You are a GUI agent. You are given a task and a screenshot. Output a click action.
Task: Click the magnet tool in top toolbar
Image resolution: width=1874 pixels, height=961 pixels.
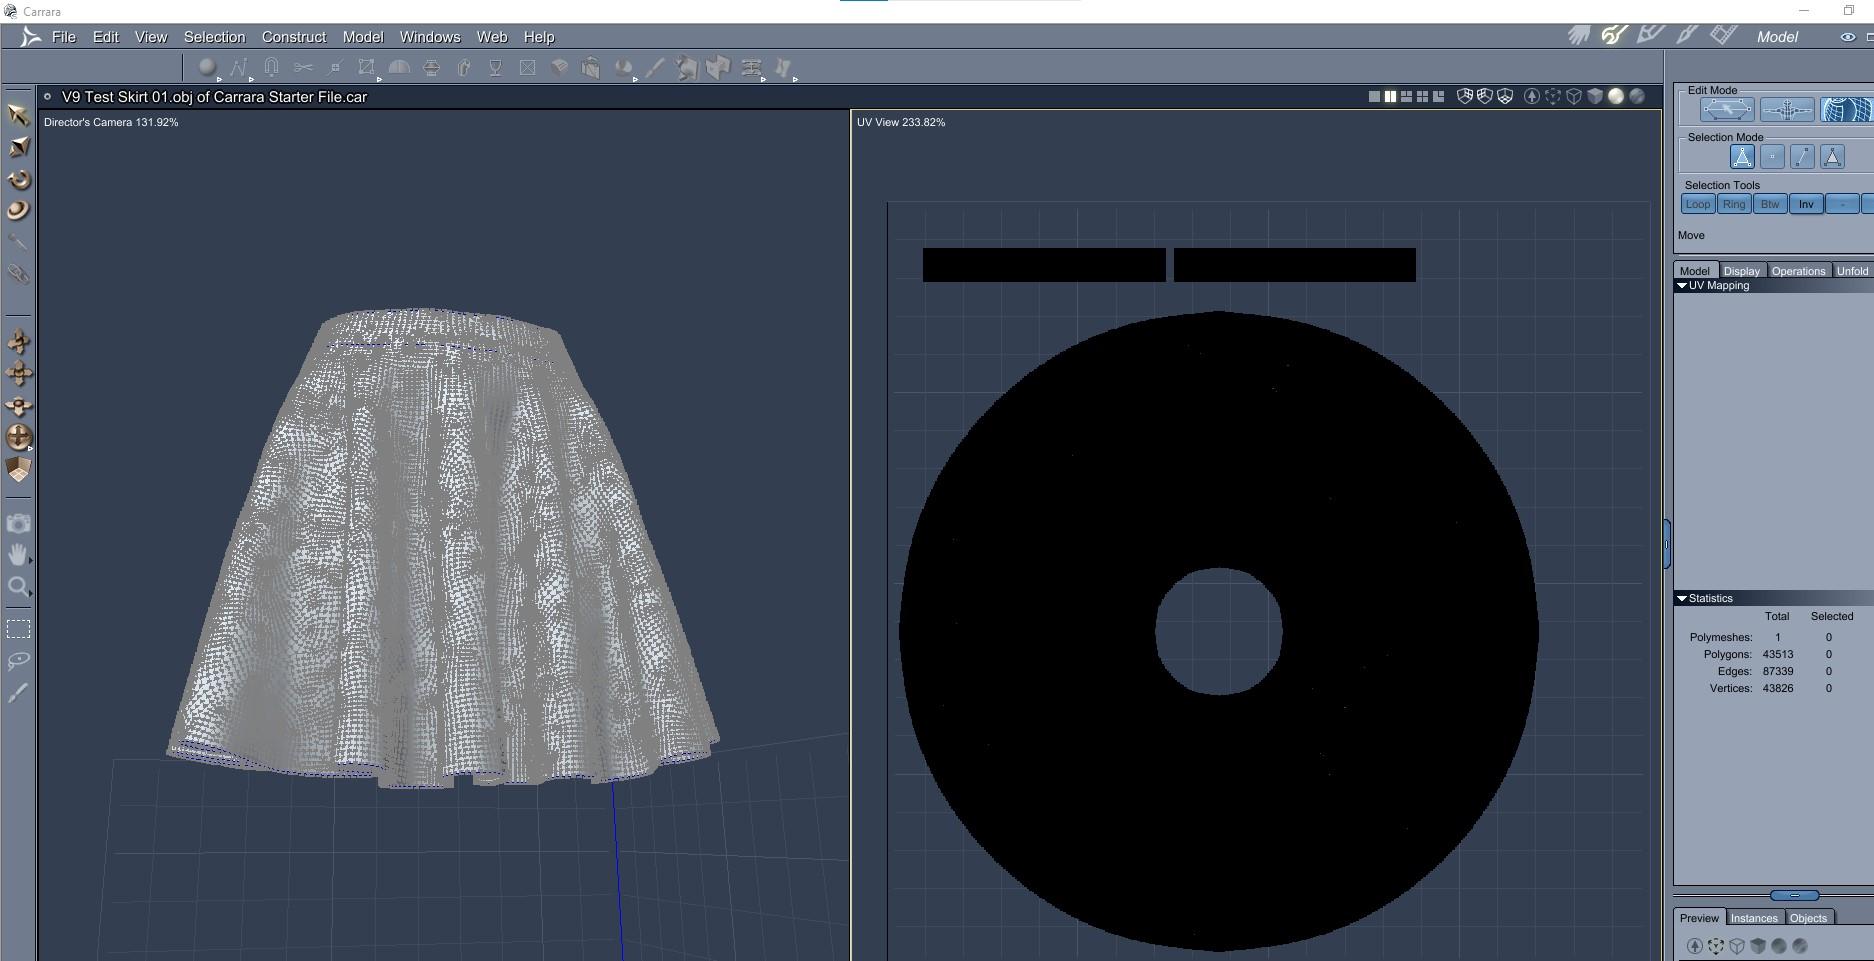click(271, 67)
